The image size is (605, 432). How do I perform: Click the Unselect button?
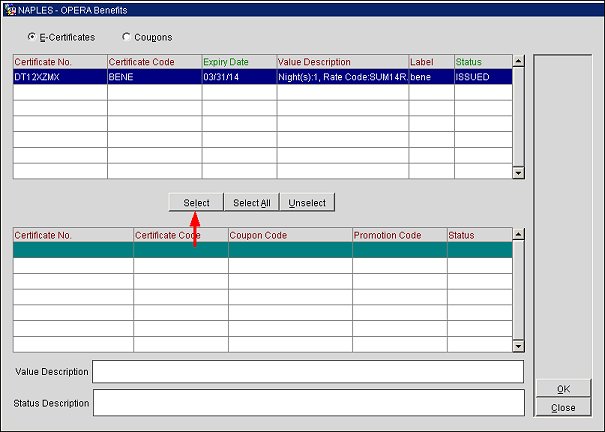(x=307, y=203)
